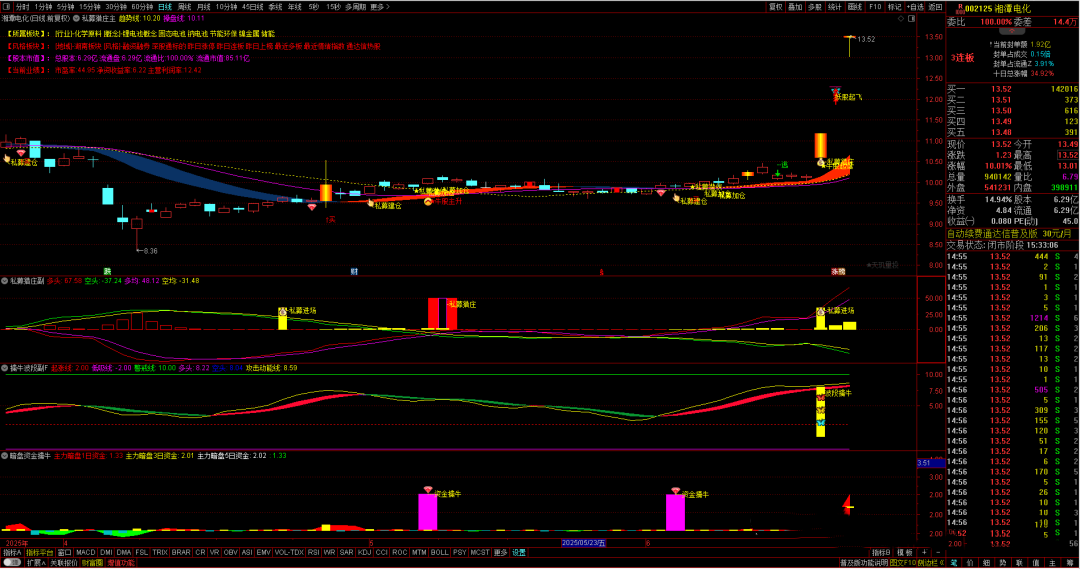Click the 跃跃起飞 signal icon near price peak
The width and height of the screenshot is (1080, 569).
pos(838,92)
